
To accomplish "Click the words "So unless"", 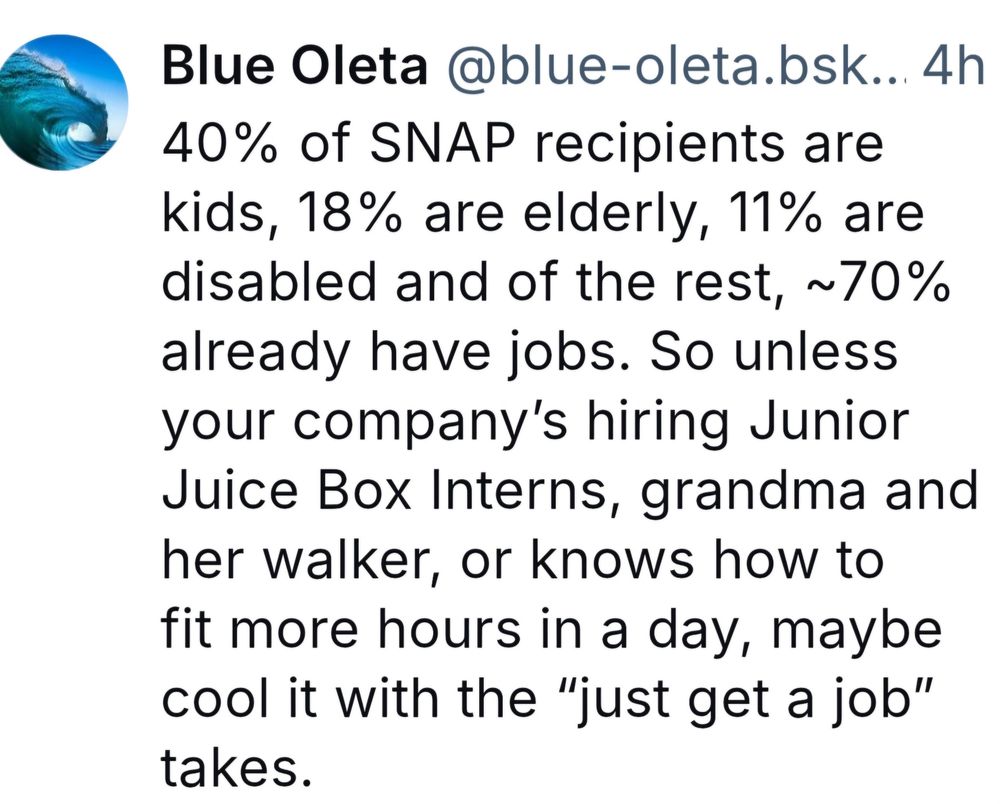I will point(774,352).
